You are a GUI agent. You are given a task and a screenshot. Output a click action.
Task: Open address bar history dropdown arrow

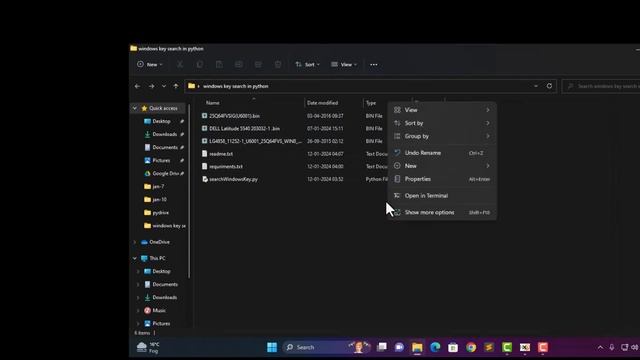pos(536,86)
